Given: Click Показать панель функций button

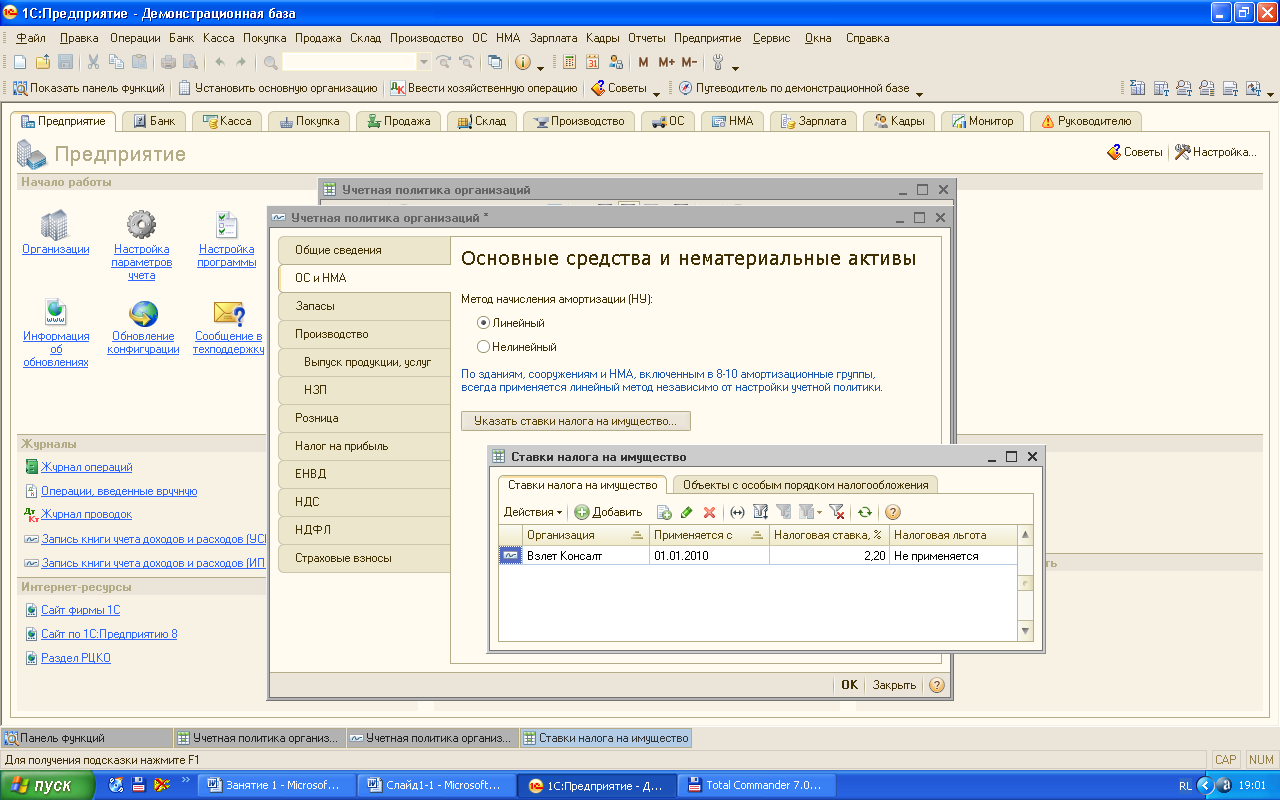Looking at the screenshot, I should (88, 88).
